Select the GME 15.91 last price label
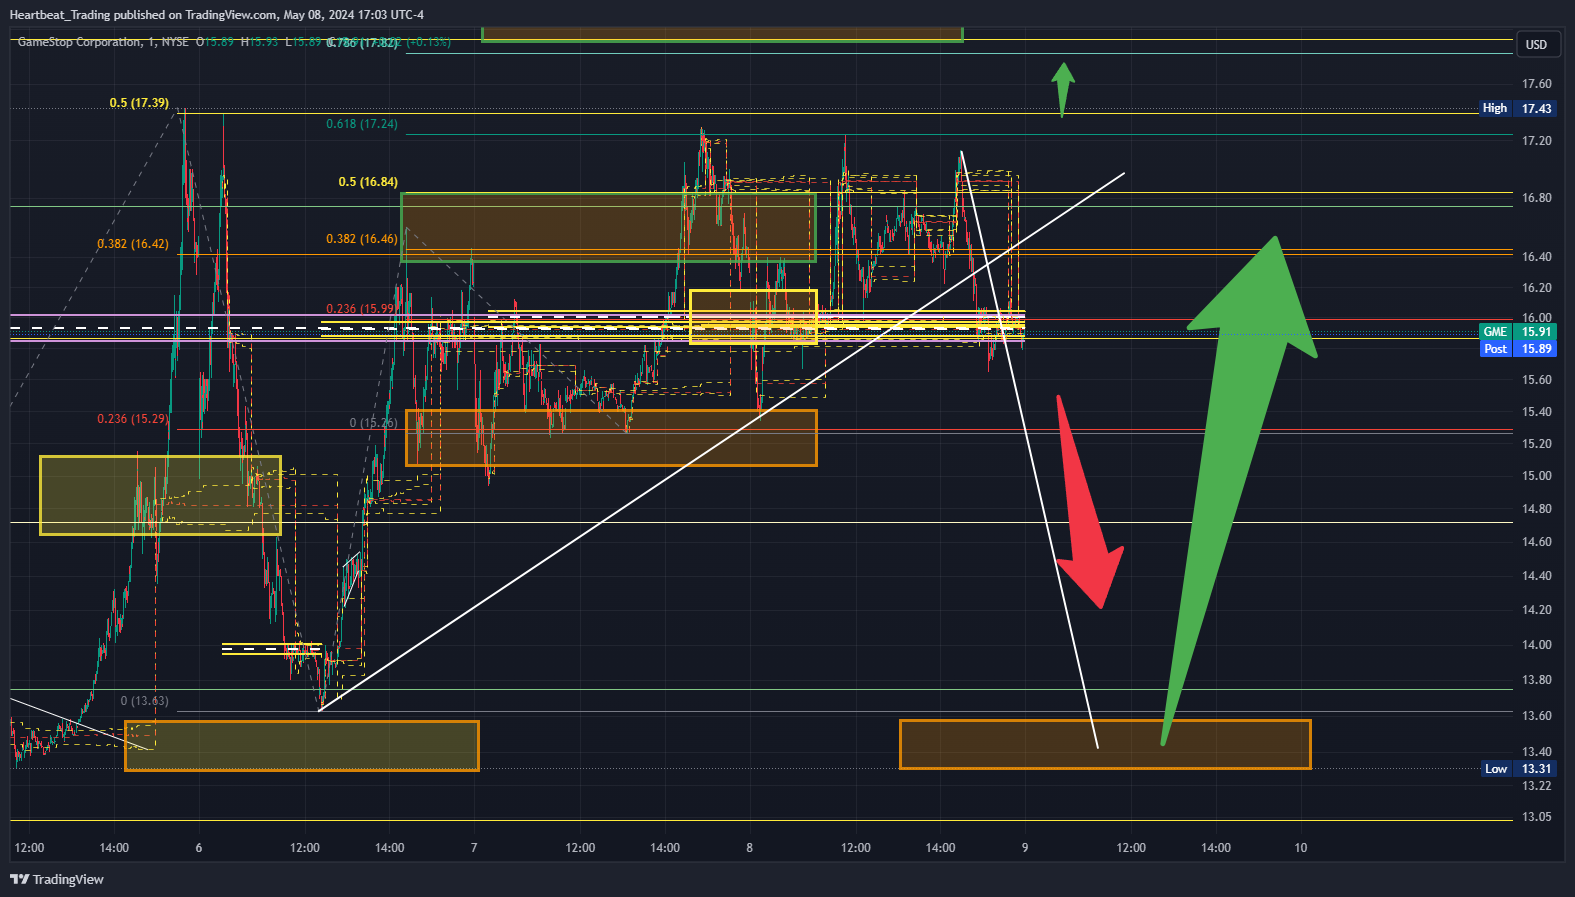 click(x=1517, y=332)
